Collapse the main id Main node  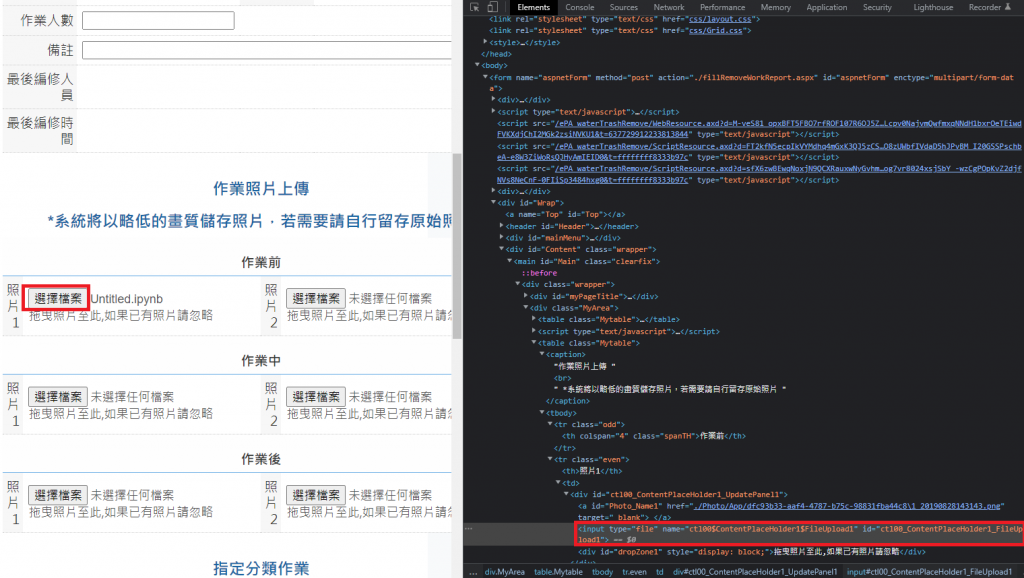[509, 261]
